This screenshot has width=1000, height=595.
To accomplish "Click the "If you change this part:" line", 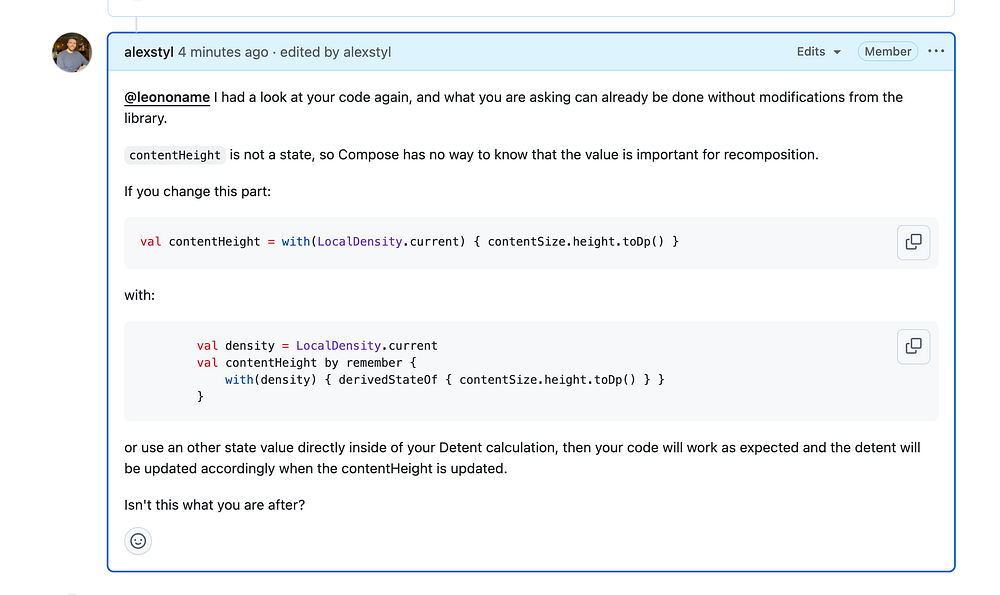I will 197,191.
